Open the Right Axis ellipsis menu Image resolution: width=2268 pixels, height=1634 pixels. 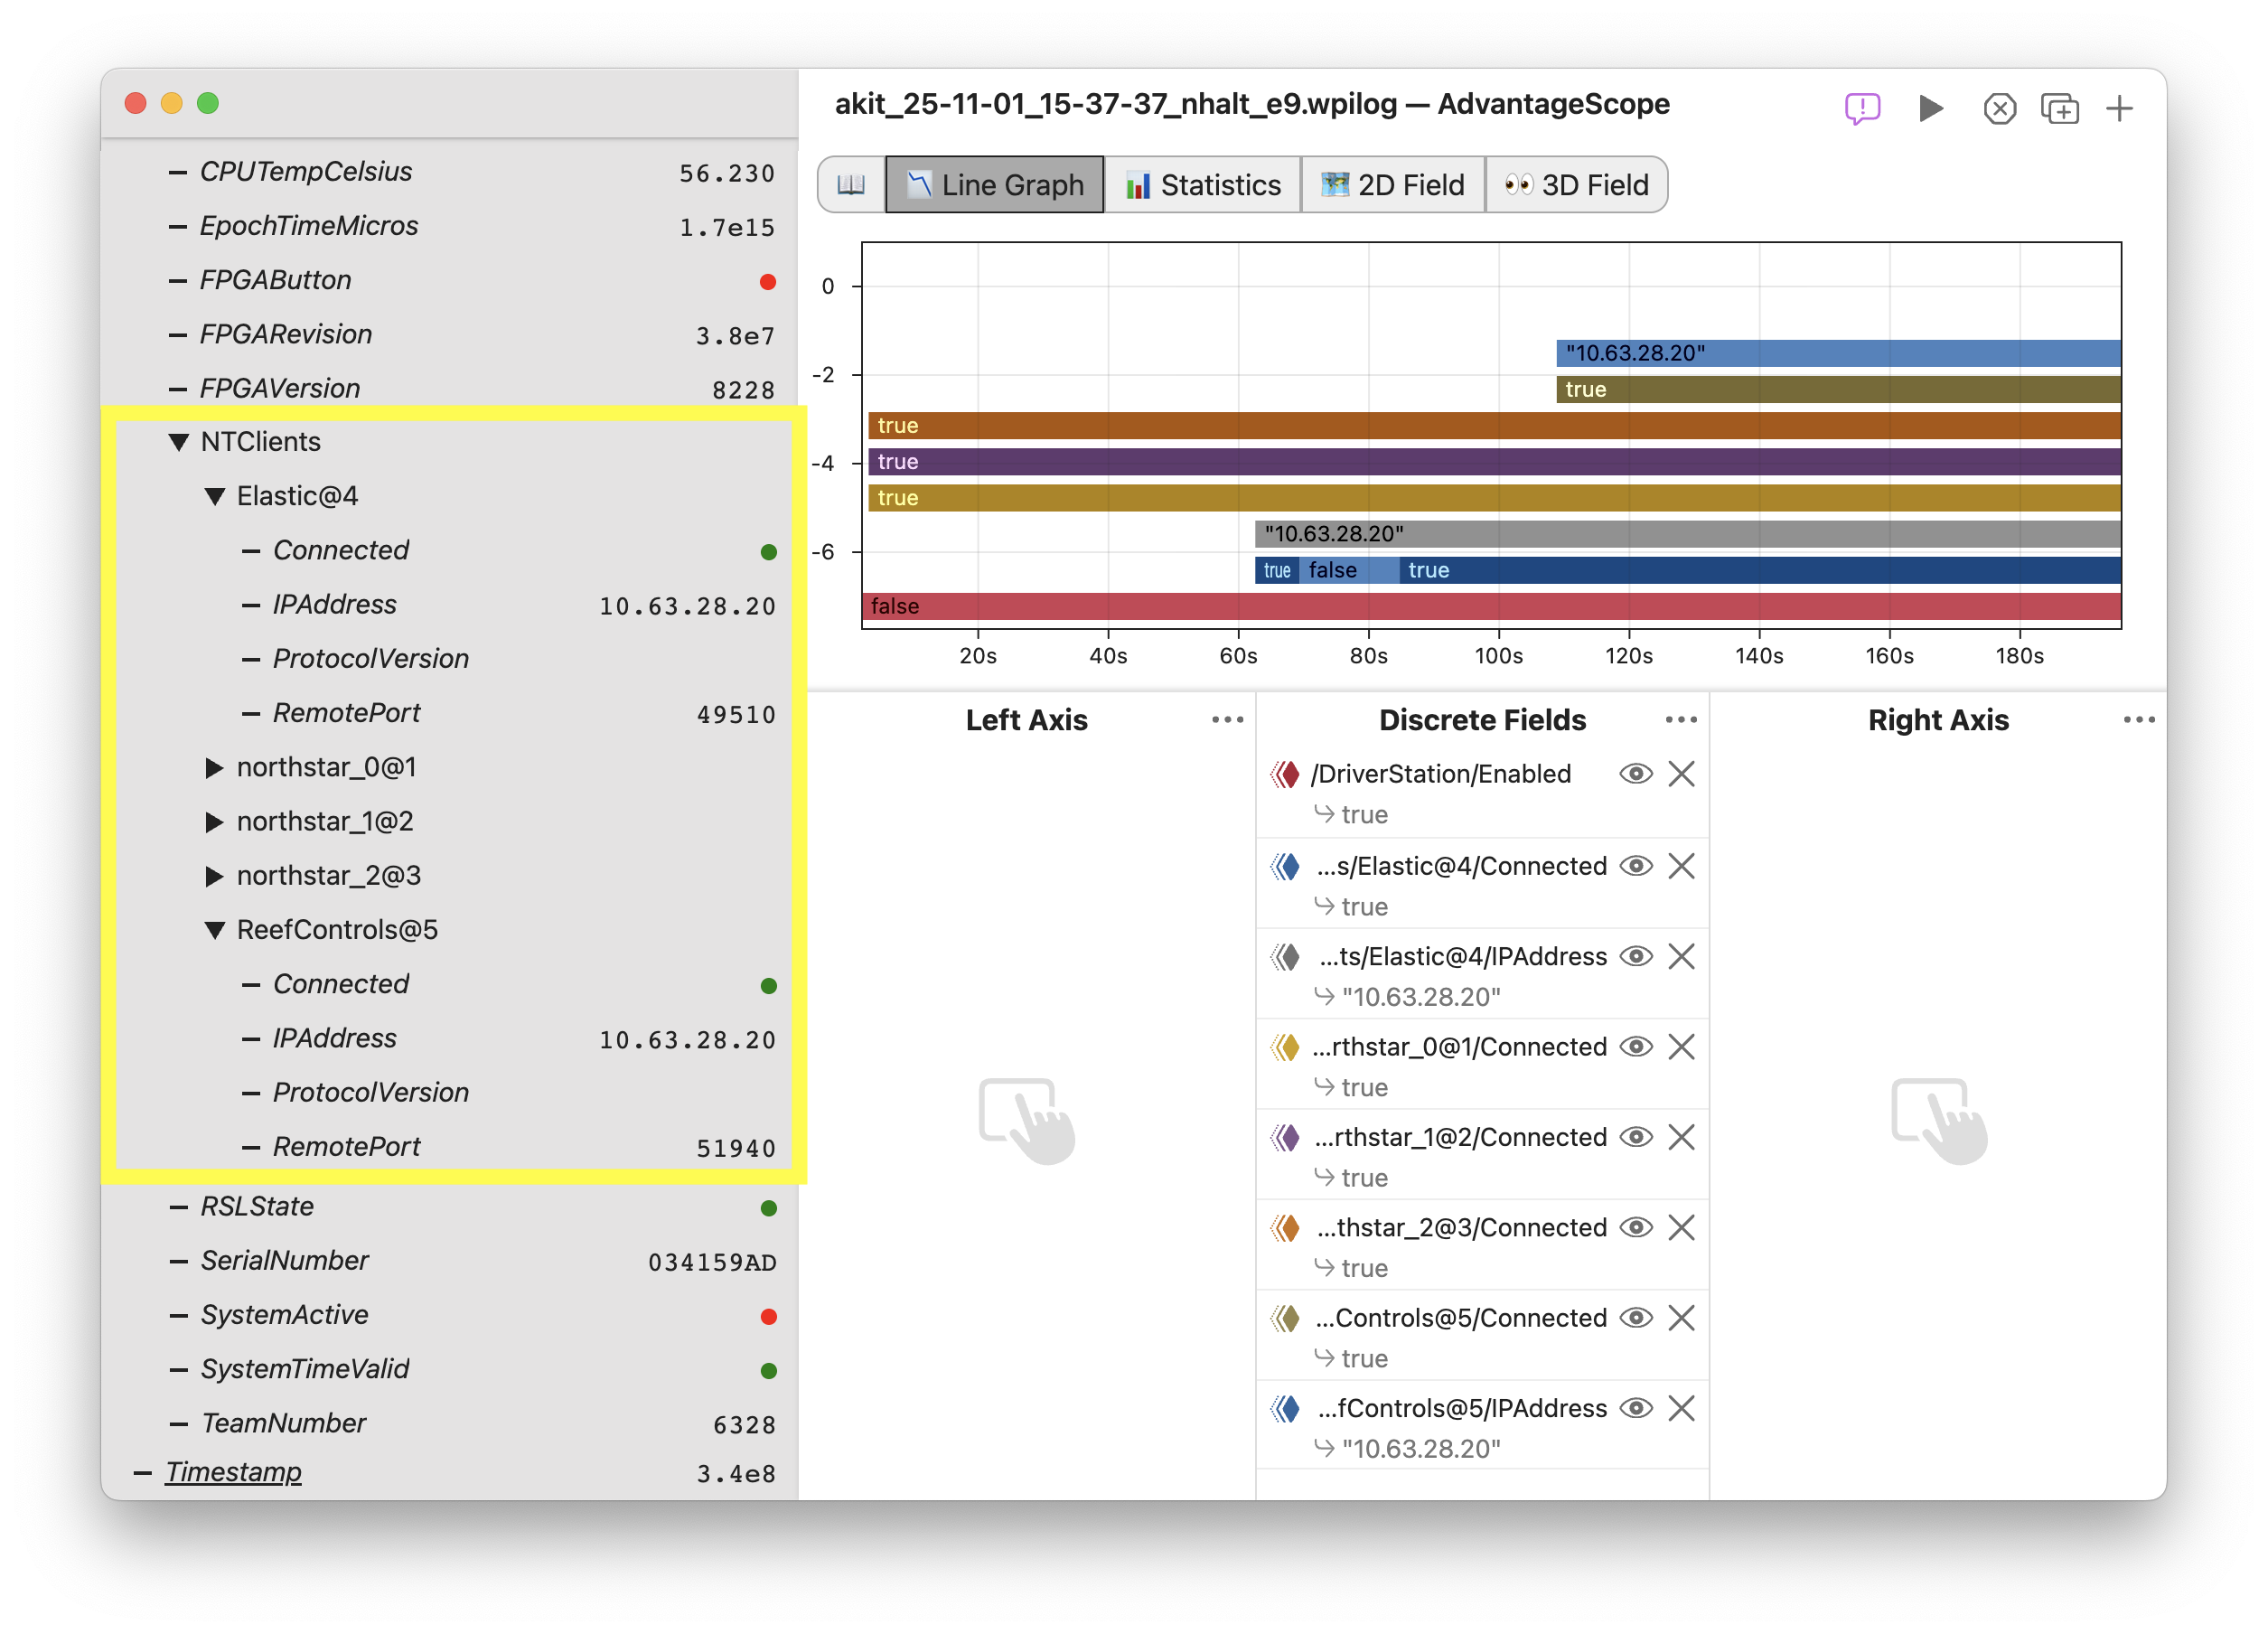coord(2139,719)
